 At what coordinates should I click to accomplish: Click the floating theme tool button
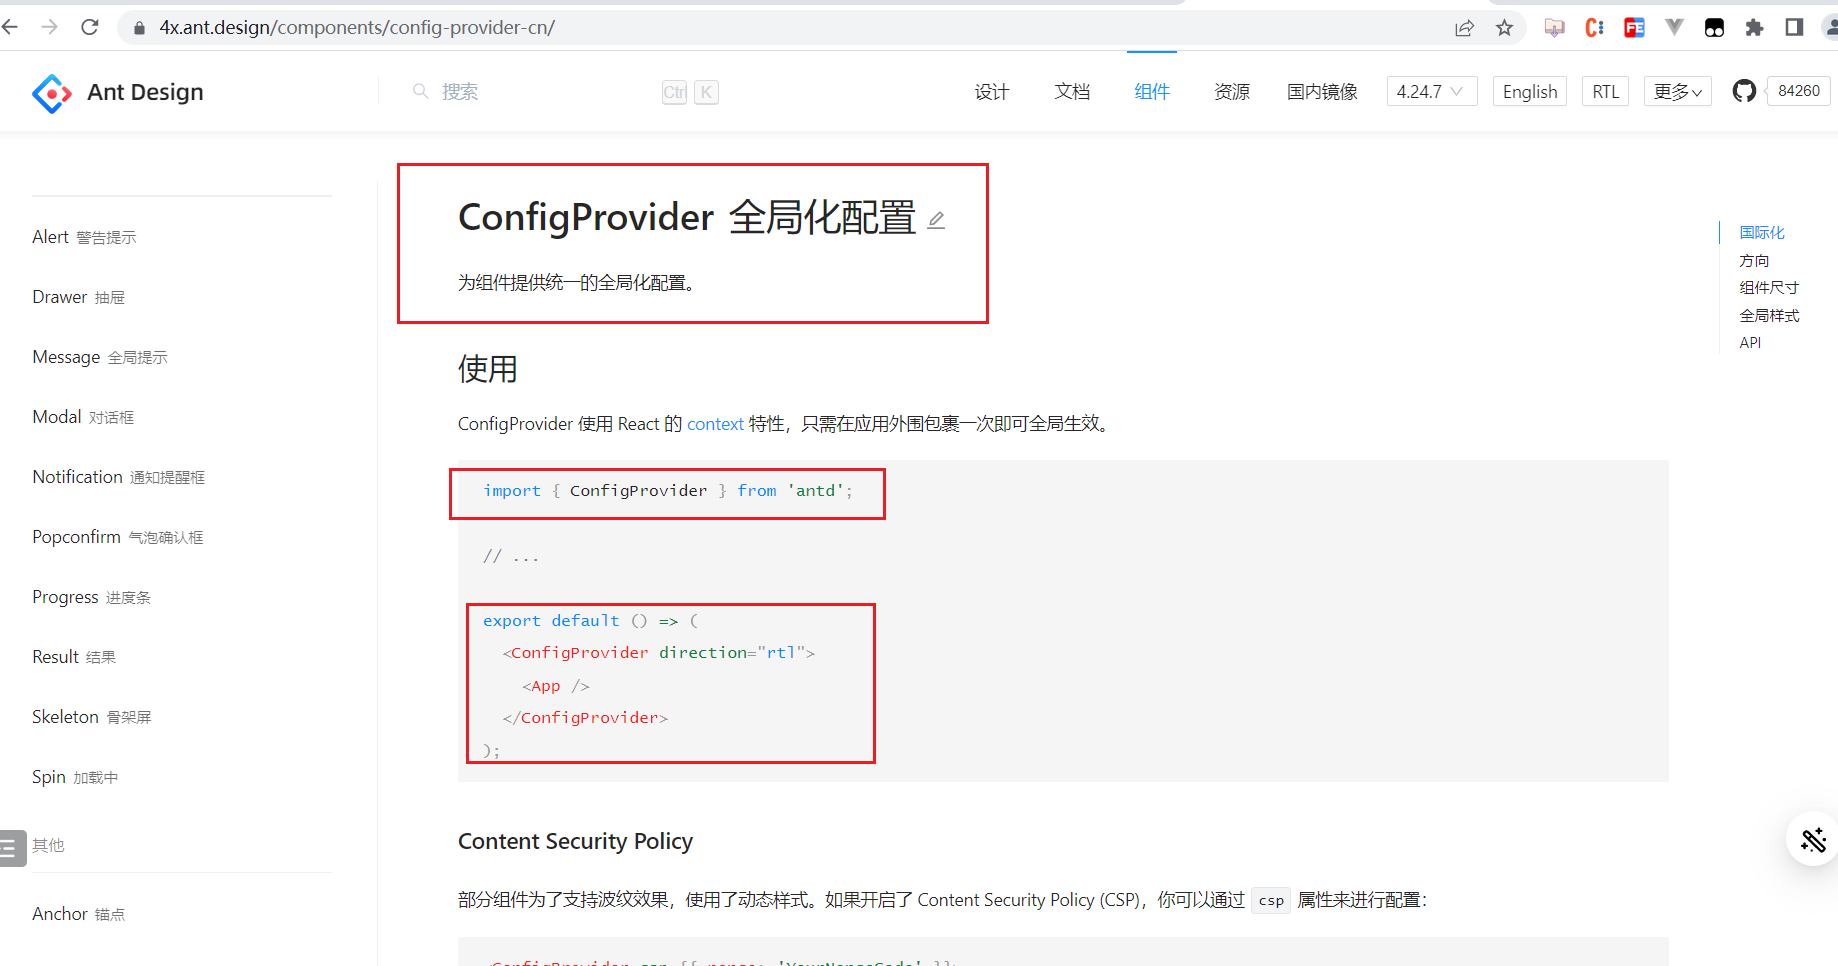point(1812,839)
